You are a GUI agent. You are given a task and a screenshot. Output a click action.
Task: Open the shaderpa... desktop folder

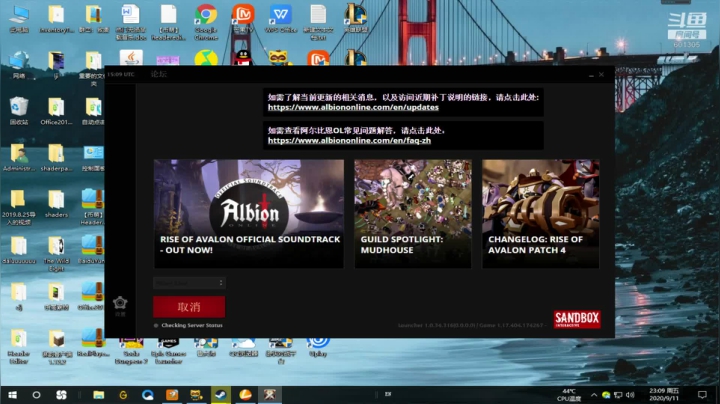(x=56, y=157)
